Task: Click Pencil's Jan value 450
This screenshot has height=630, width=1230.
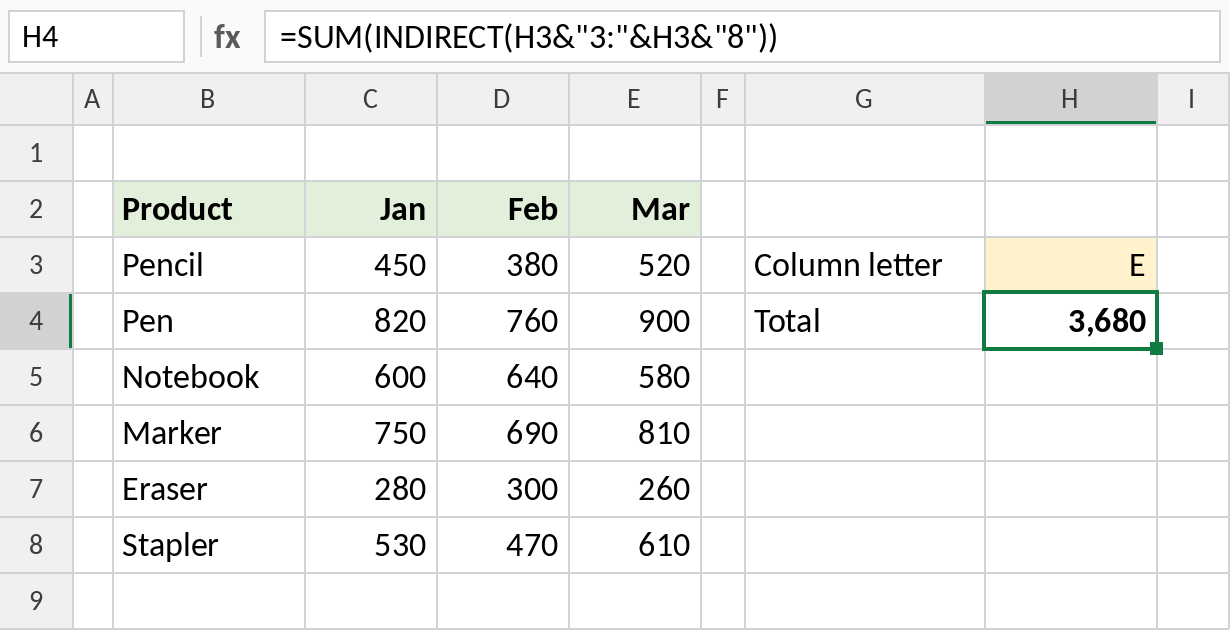Action: point(371,265)
